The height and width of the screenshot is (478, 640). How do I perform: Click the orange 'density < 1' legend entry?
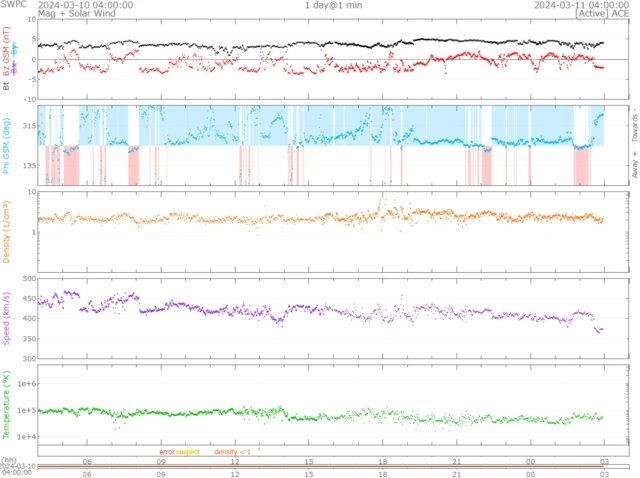pyautogui.click(x=233, y=452)
